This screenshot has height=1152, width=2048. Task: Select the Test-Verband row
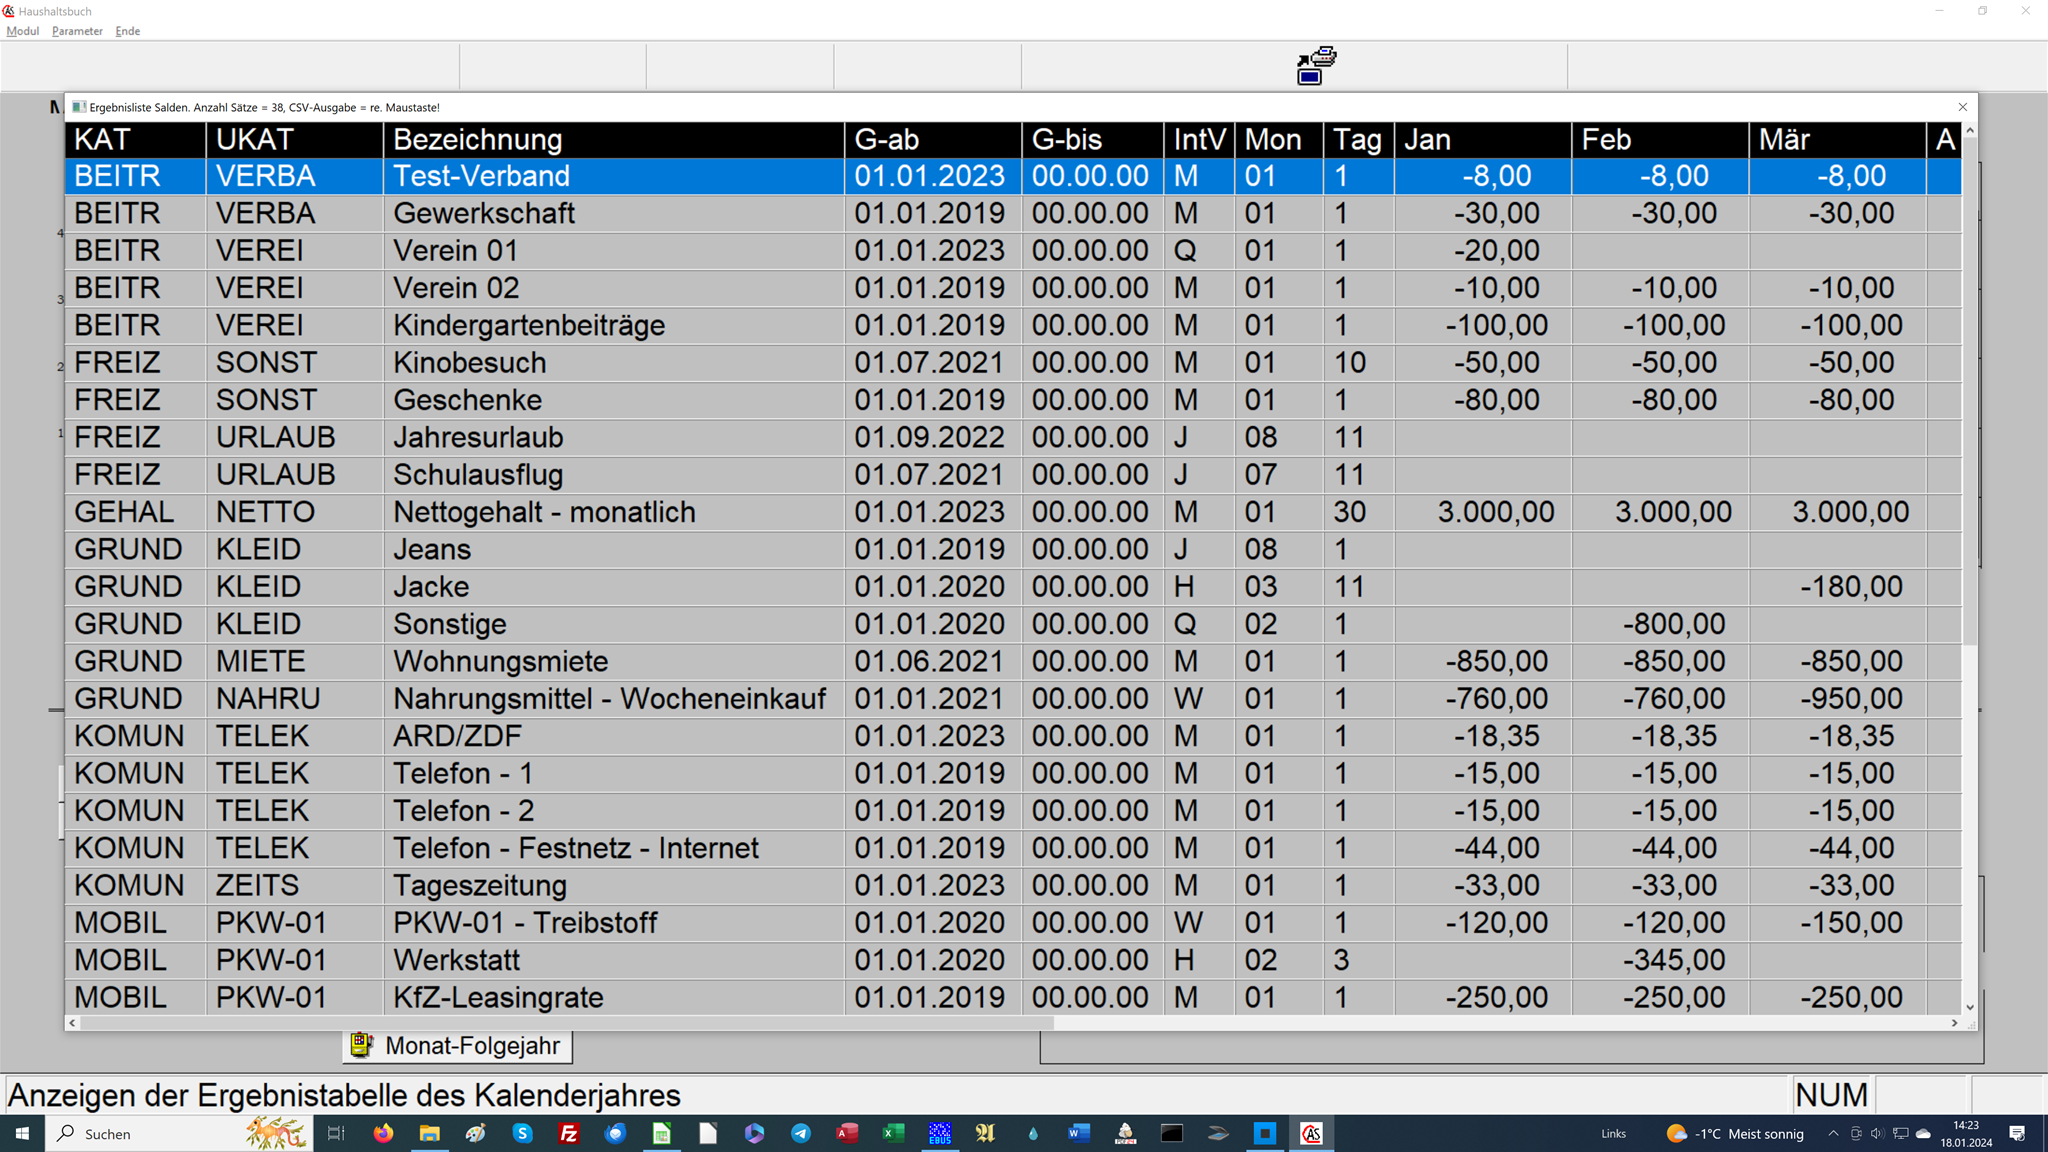1013,176
